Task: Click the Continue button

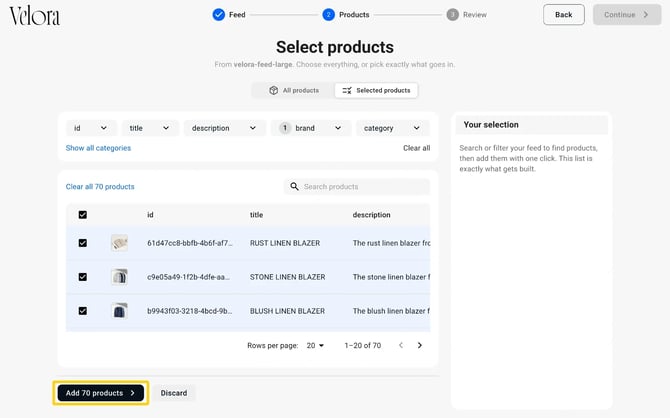Action: (627, 15)
